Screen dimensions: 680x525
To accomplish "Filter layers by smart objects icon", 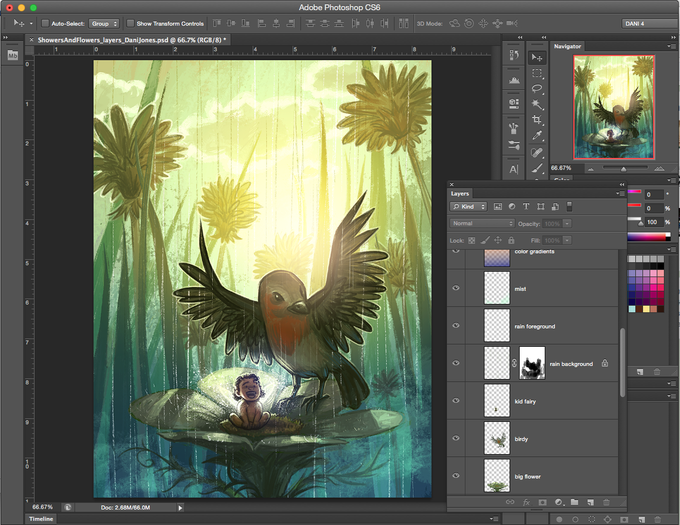I will [x=555, y=207].
